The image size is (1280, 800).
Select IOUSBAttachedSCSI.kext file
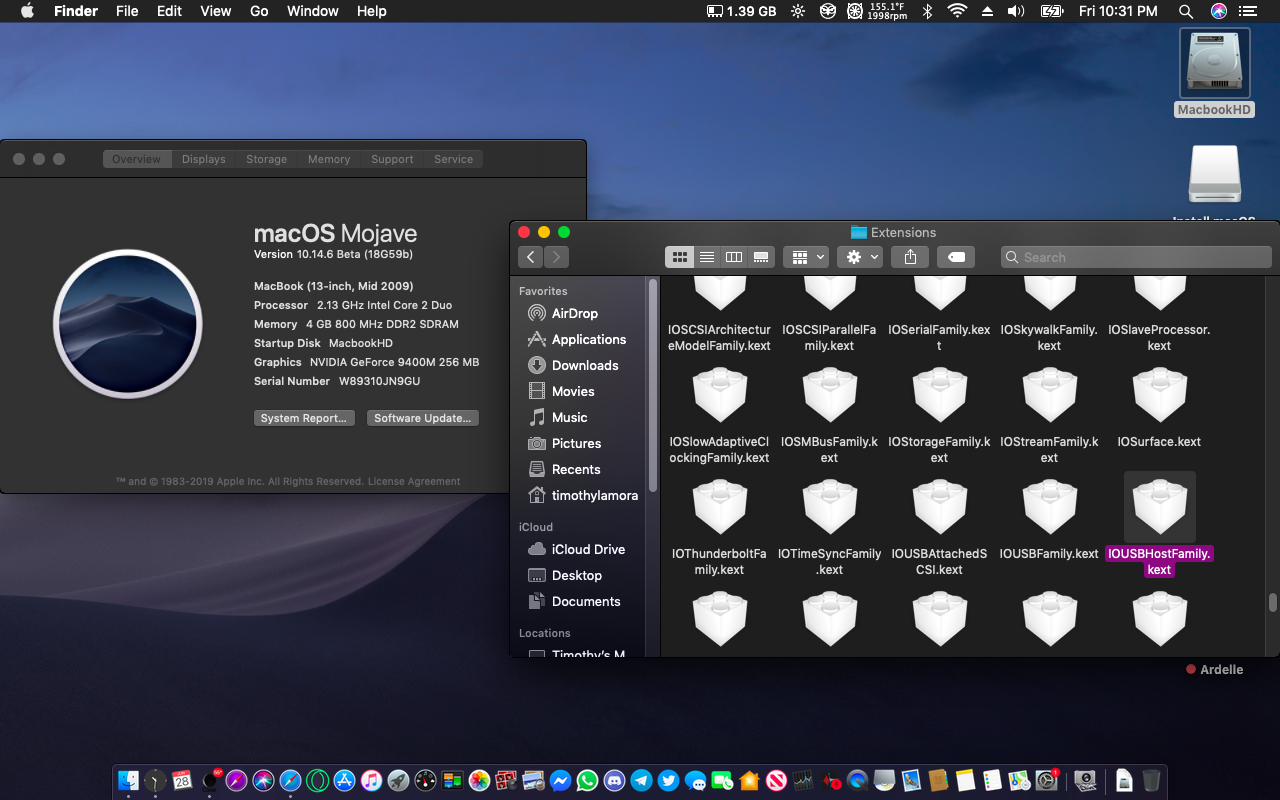pos(939,527)
